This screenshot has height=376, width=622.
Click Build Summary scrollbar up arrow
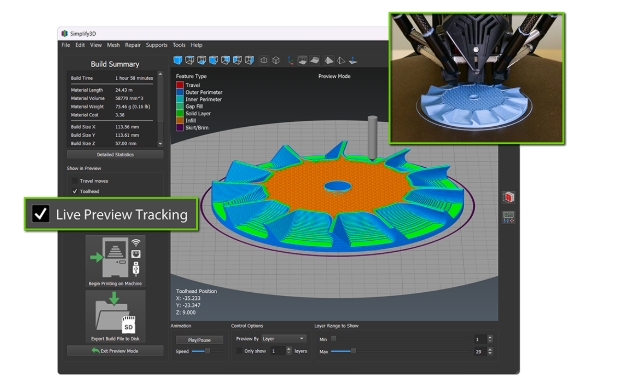tap(160, 74)
